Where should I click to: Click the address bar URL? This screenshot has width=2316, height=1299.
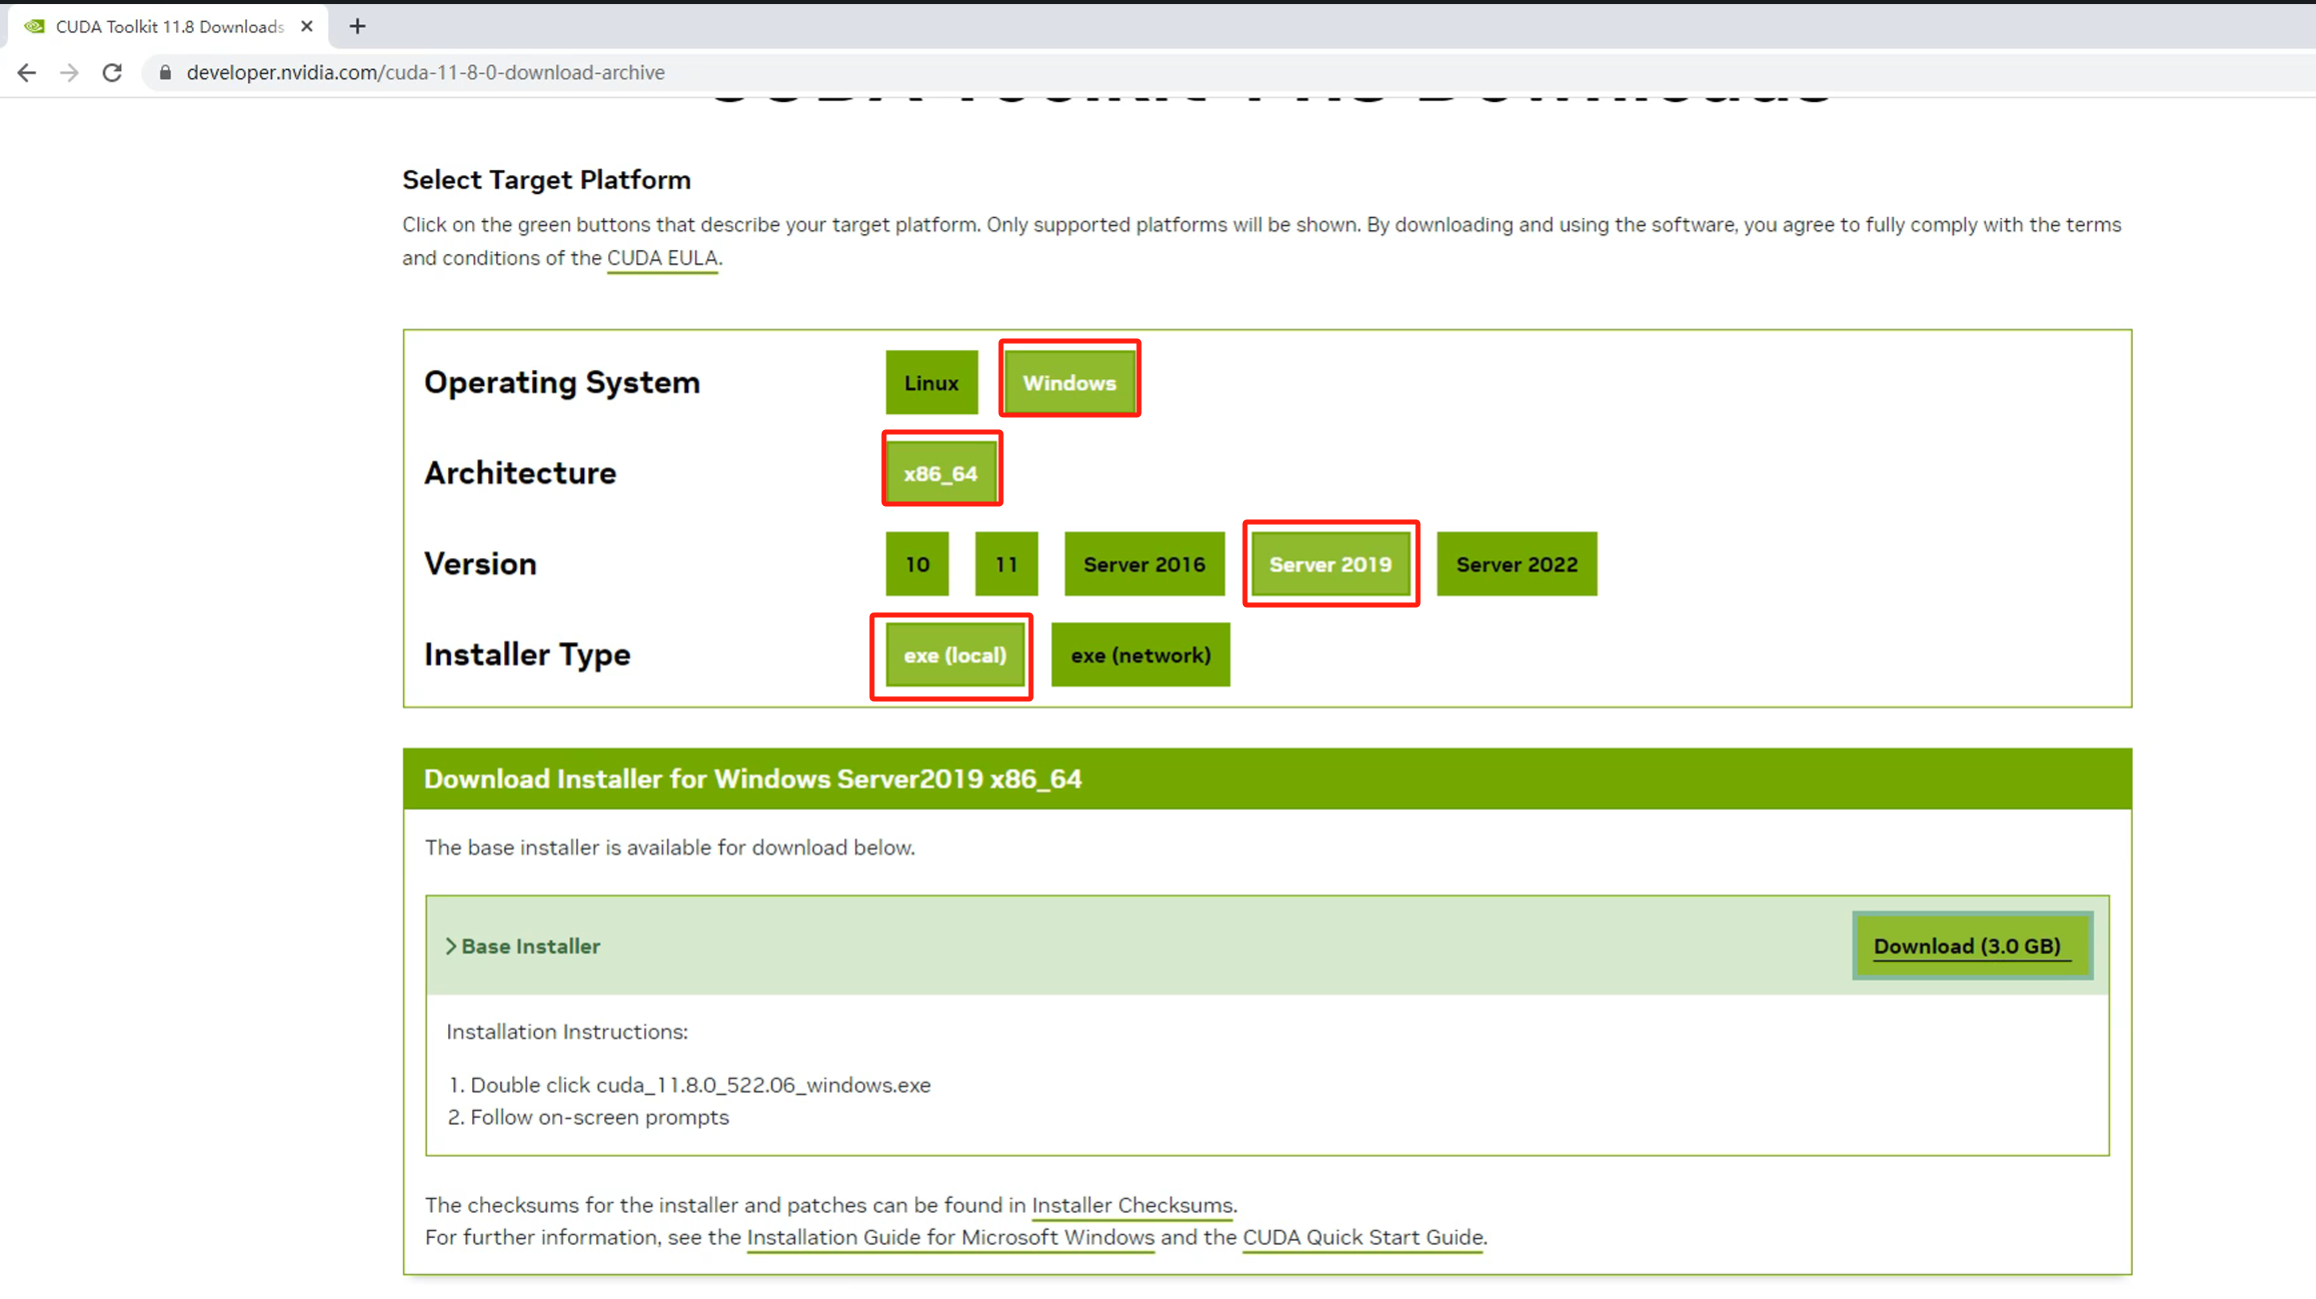click(x=425, y=72)
